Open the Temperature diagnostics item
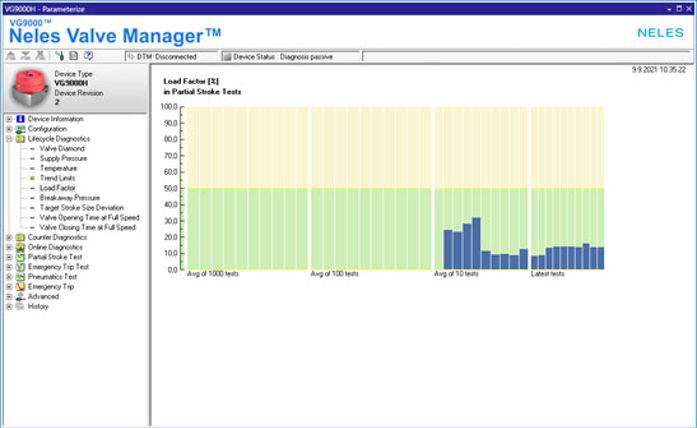Viewport: 697px width, 428px height. pyautogui.click(x=58, y=168)
